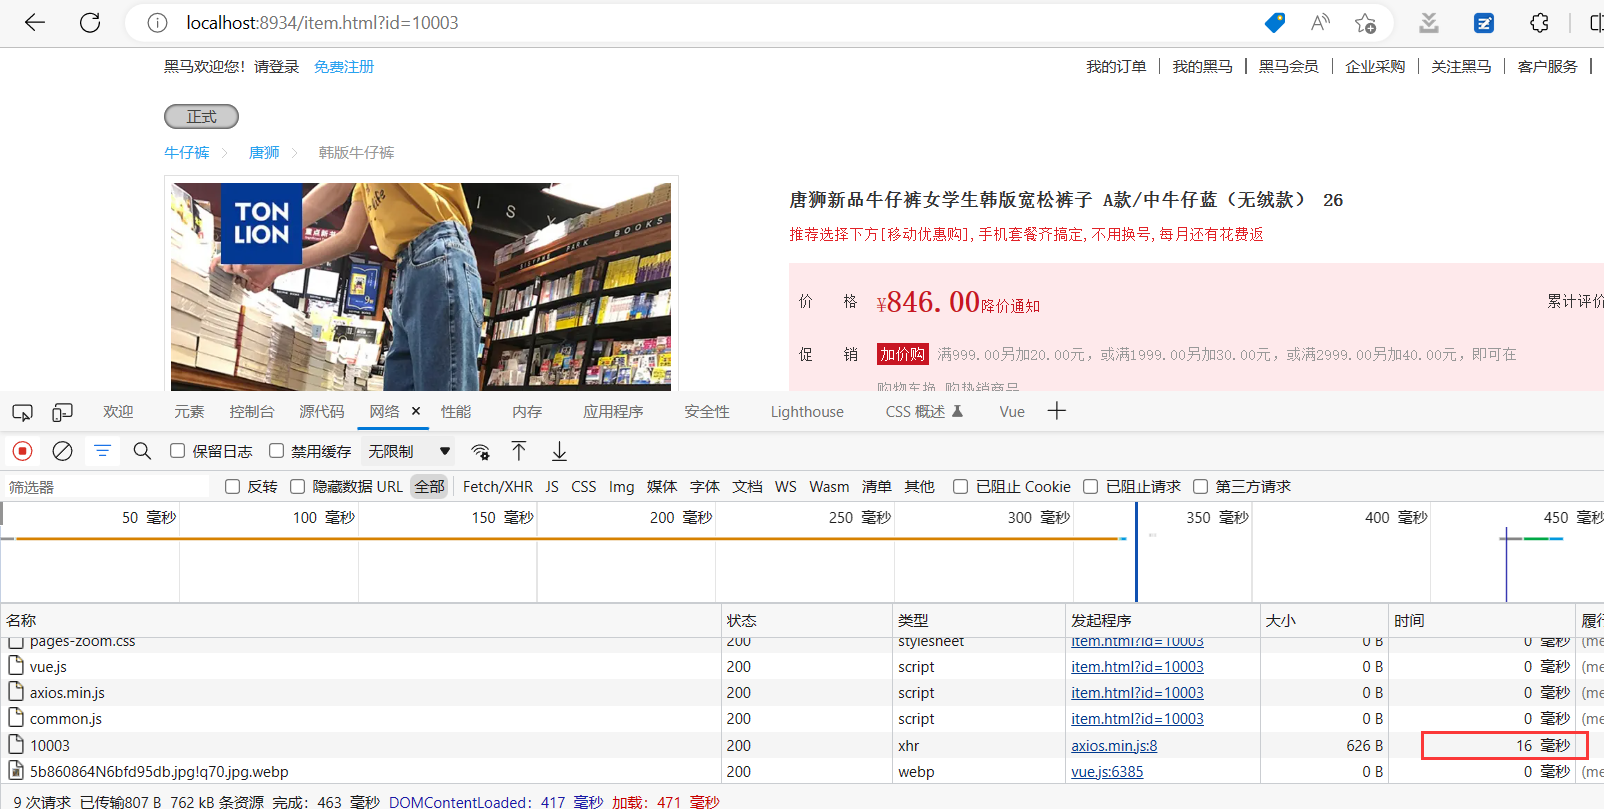Add a new DevTools tab
This screenshot has height=809, width=1604.
1057,411
